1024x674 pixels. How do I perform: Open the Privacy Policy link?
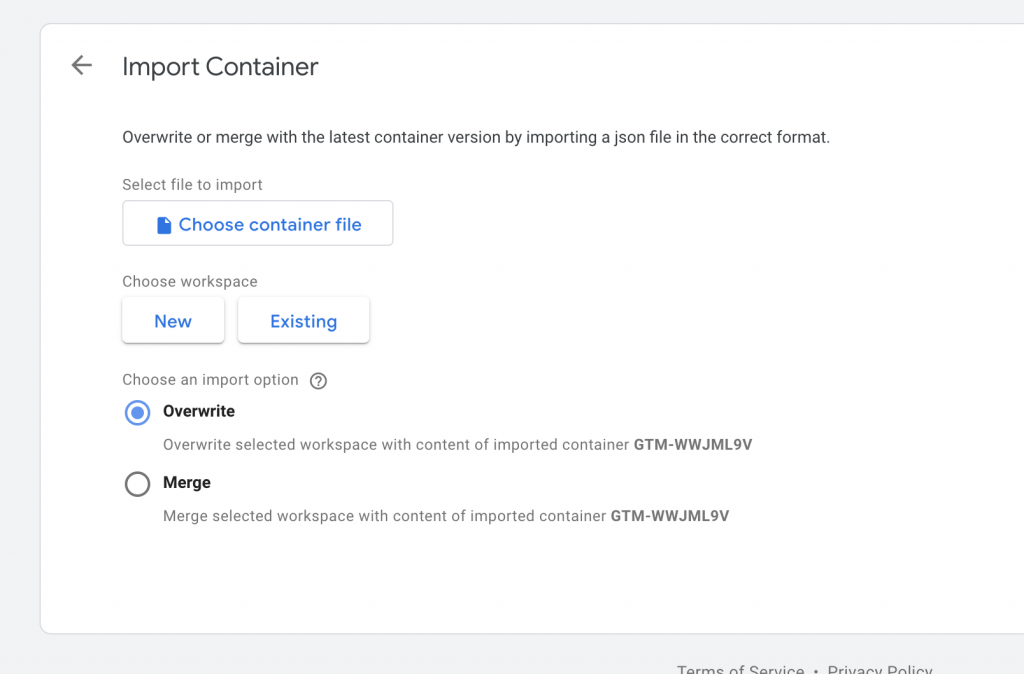pos(880,669)
